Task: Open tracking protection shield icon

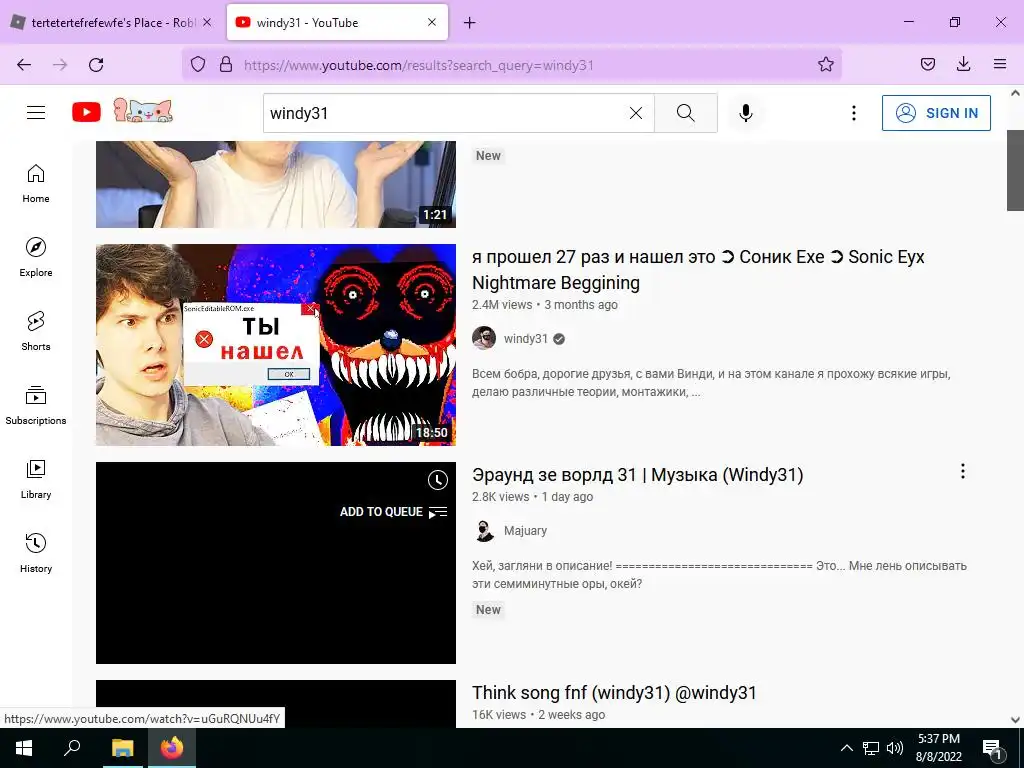Action: click(x=198, y=65)
